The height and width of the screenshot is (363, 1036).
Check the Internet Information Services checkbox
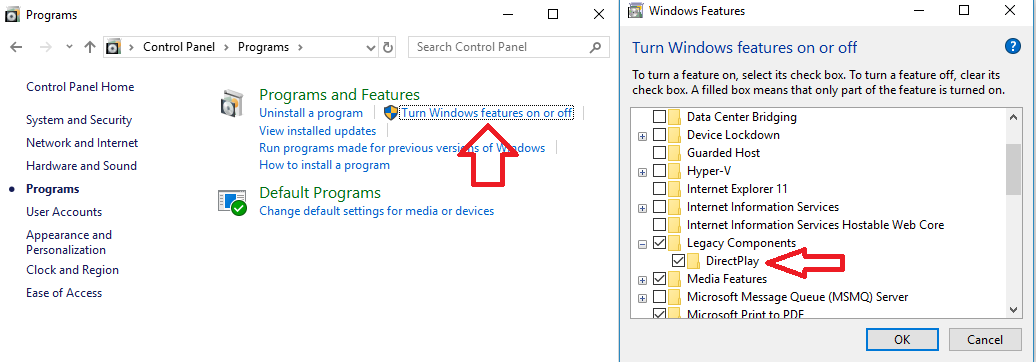659,207
